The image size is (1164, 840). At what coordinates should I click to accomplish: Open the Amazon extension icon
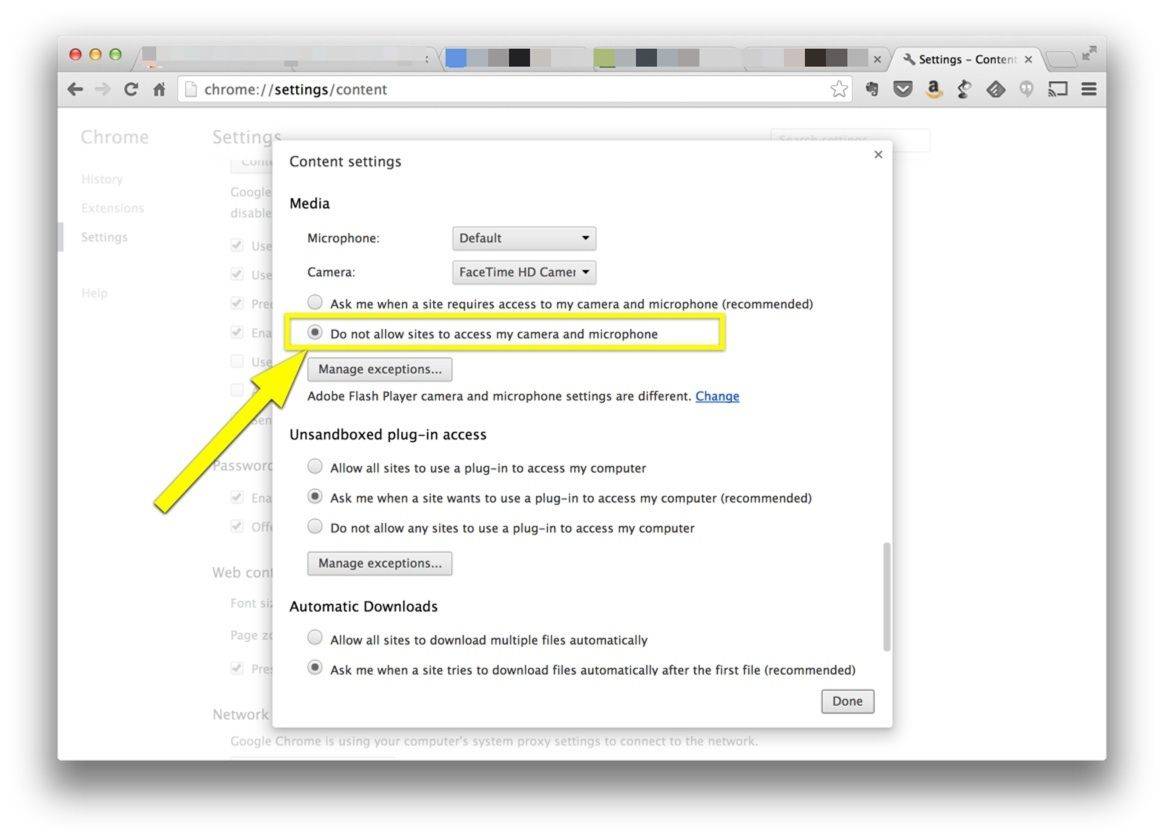coord(934,89)
